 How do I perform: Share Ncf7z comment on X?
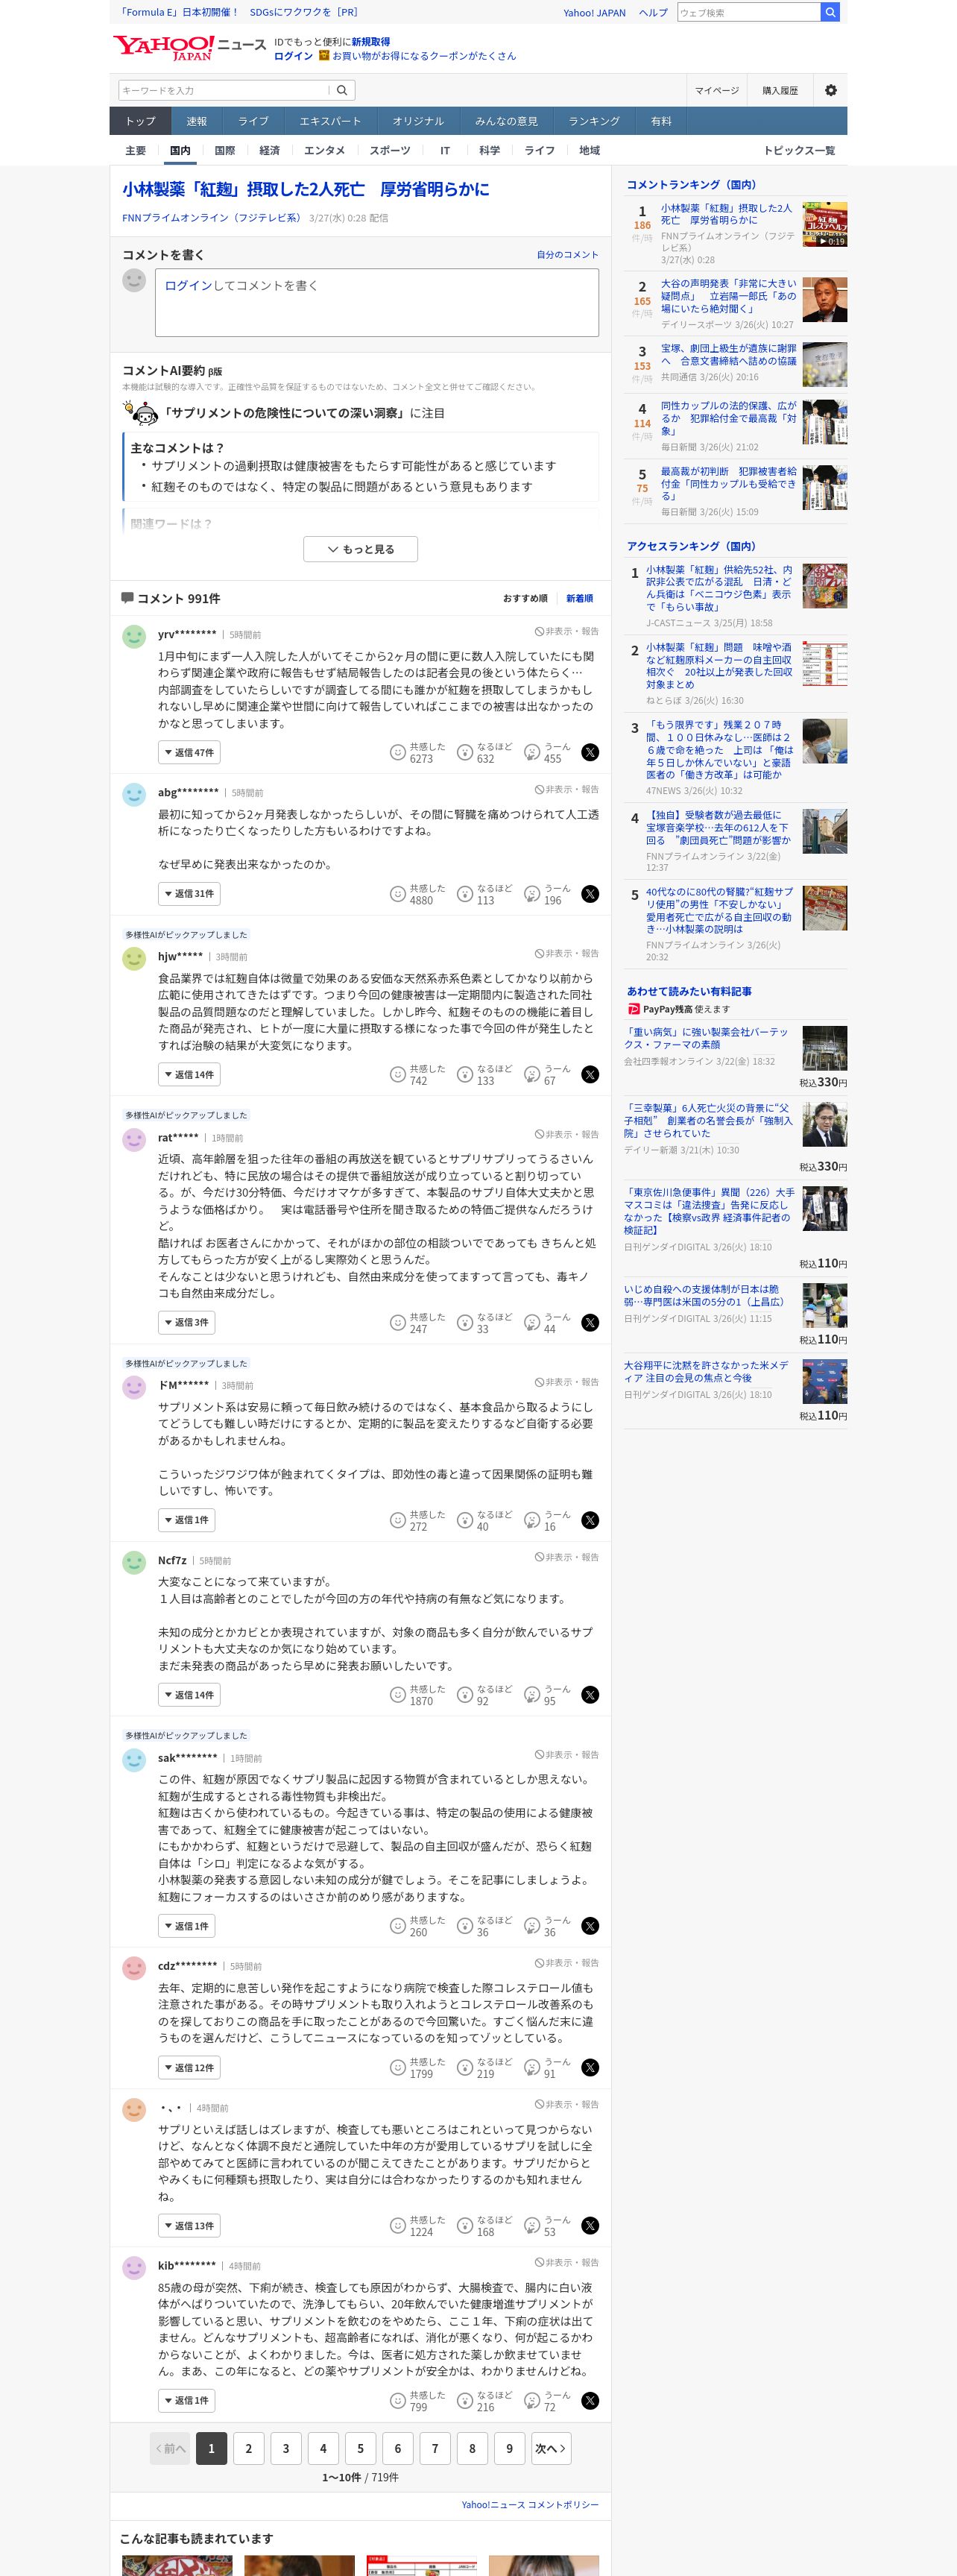[x=590, y=1695]
